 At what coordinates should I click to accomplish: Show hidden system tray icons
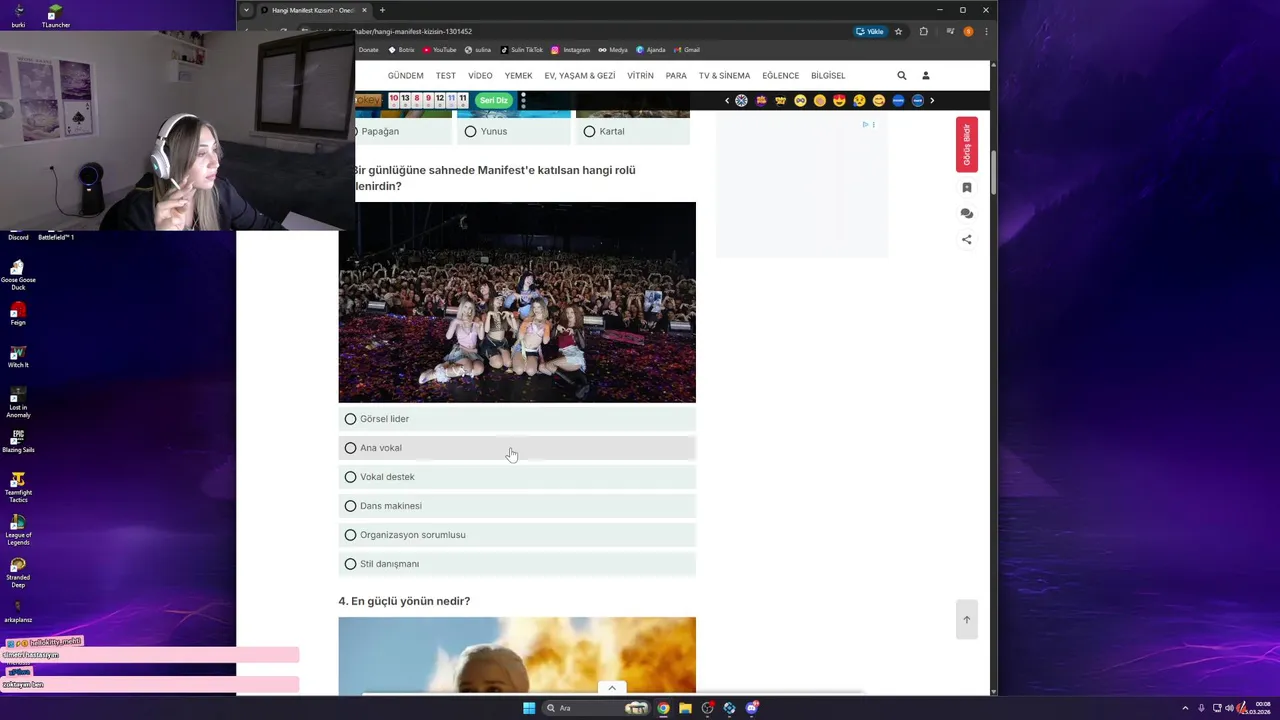(1185, 708)
